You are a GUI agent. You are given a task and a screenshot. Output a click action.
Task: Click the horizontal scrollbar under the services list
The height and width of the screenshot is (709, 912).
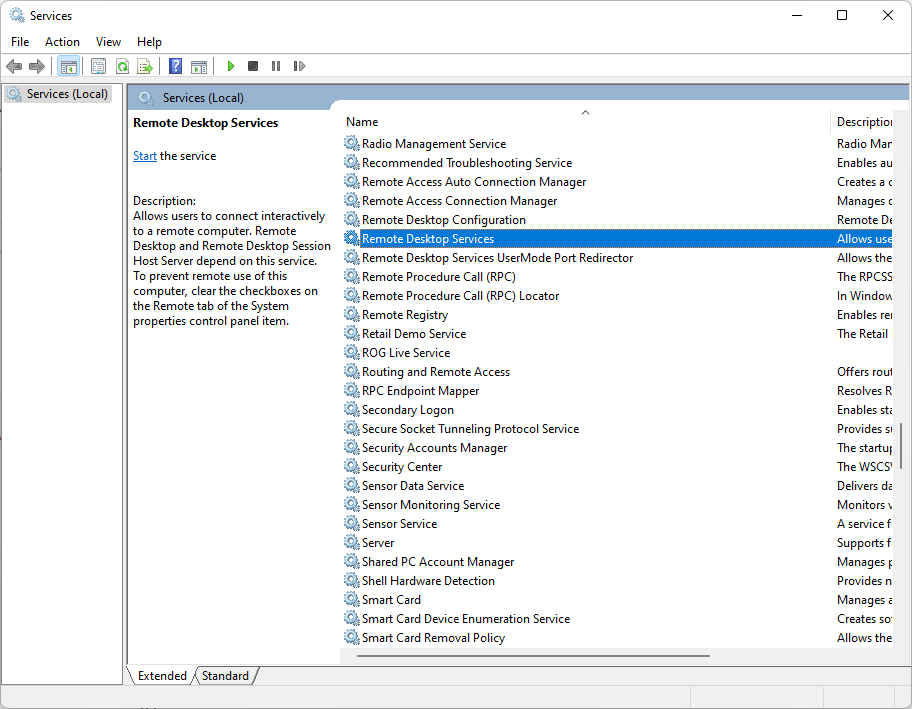(x=532, y=656)
